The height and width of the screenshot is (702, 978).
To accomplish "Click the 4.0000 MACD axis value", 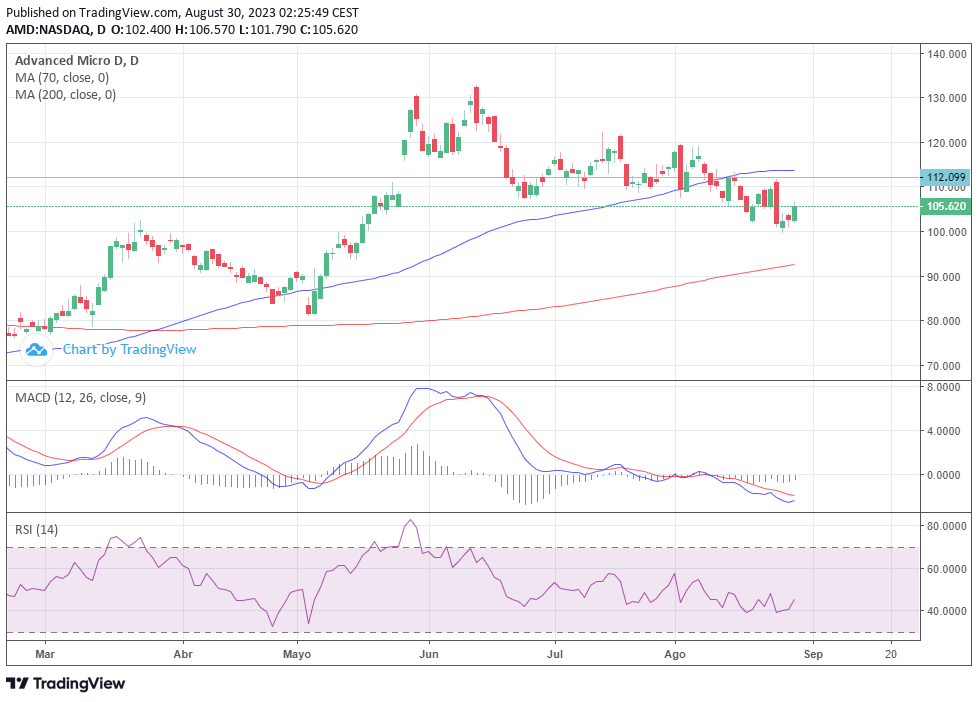I will tap(944, 431).
